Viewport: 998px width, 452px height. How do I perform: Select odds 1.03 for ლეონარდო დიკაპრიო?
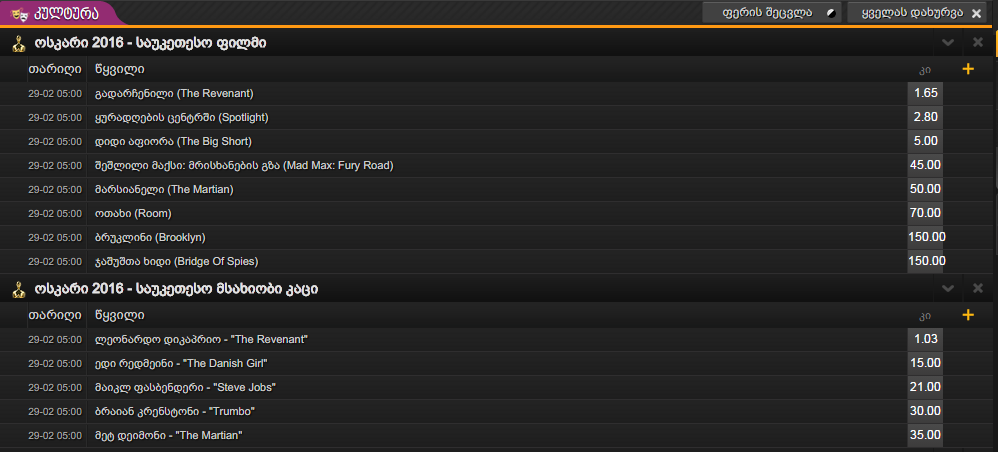[x=925, y=339]
